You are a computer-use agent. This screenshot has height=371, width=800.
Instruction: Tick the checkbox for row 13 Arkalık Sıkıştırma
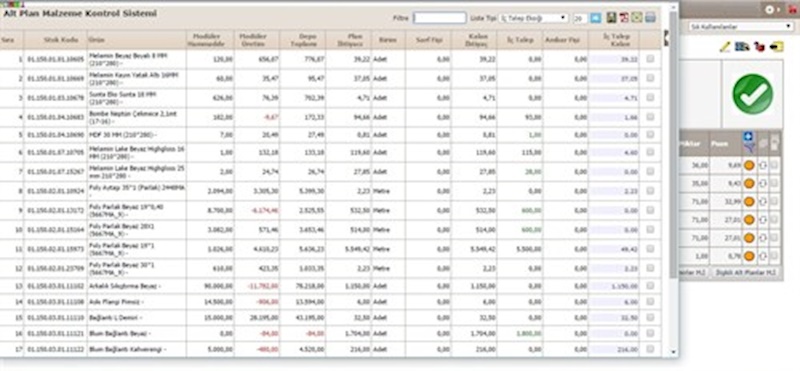[650, 286]
